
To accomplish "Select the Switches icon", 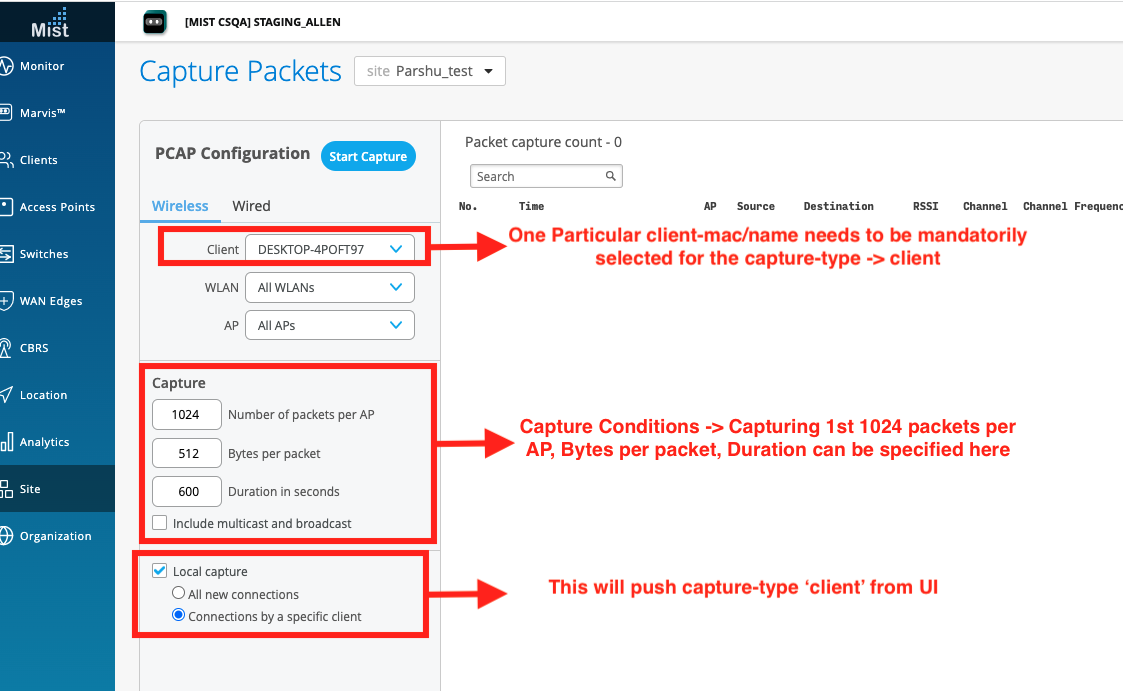I will tap(6, 254).
